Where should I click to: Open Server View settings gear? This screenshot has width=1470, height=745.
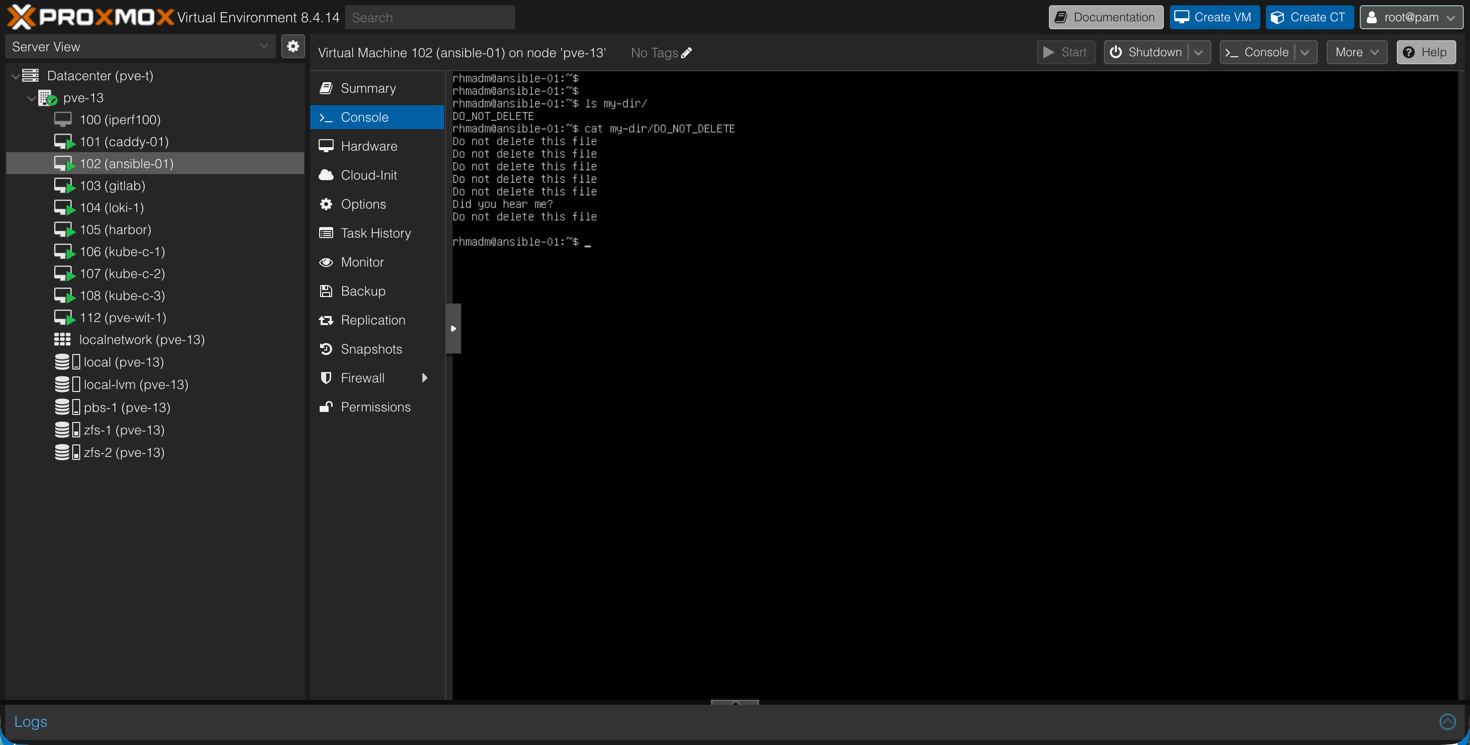tap(293, 46)
